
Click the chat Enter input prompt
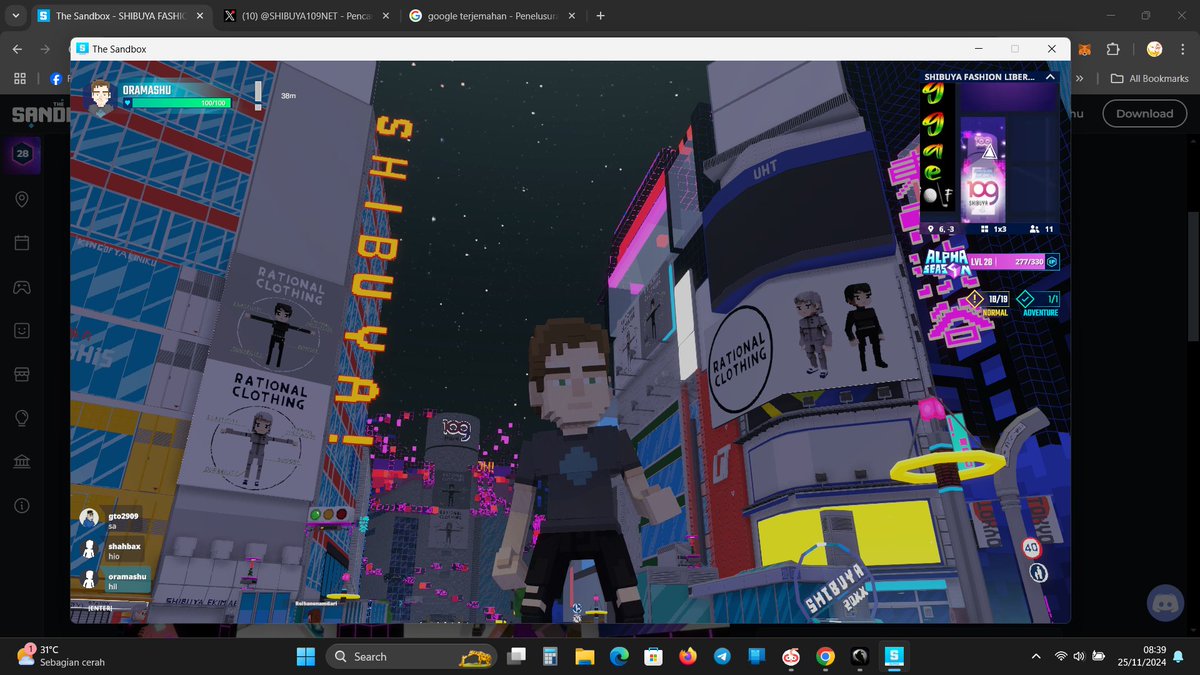click(x=100, y=607)
